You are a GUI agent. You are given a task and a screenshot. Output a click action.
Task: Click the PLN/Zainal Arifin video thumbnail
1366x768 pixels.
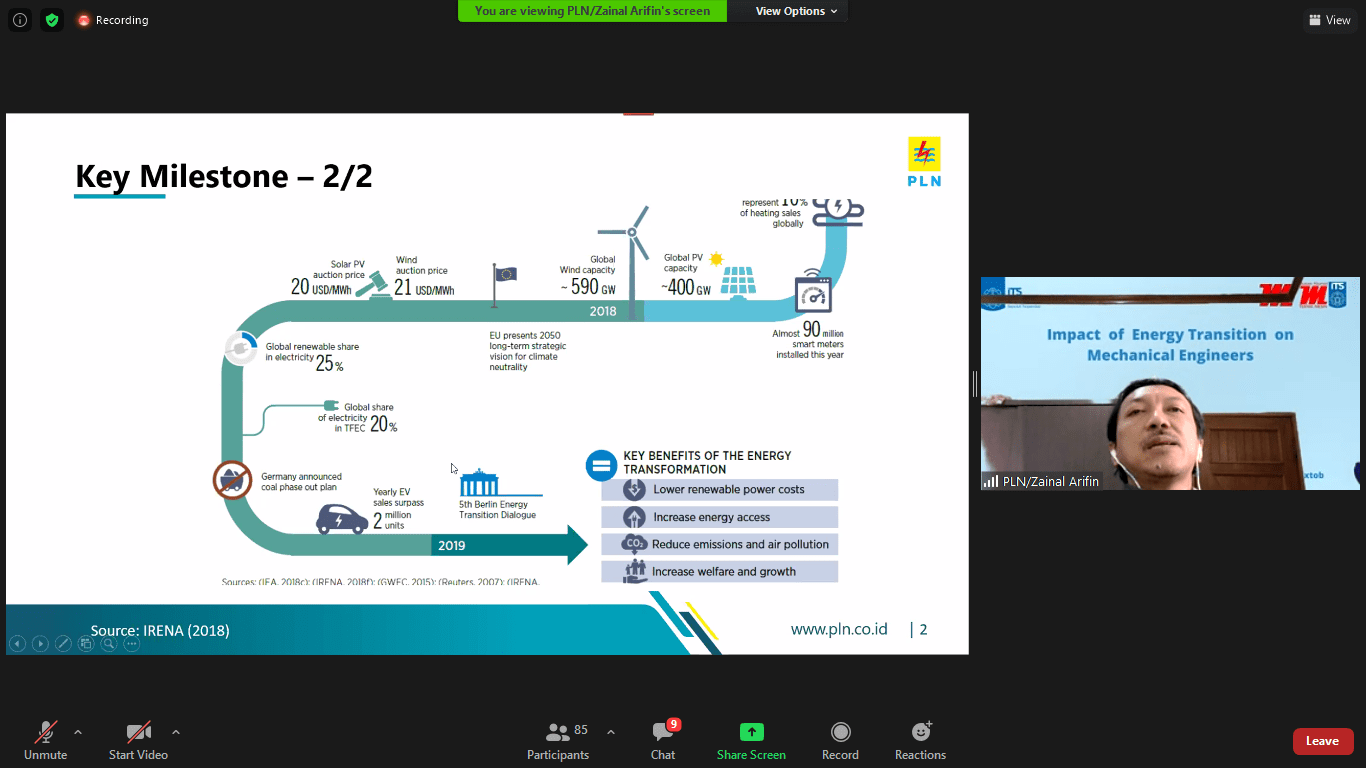tap(1170, 383)
